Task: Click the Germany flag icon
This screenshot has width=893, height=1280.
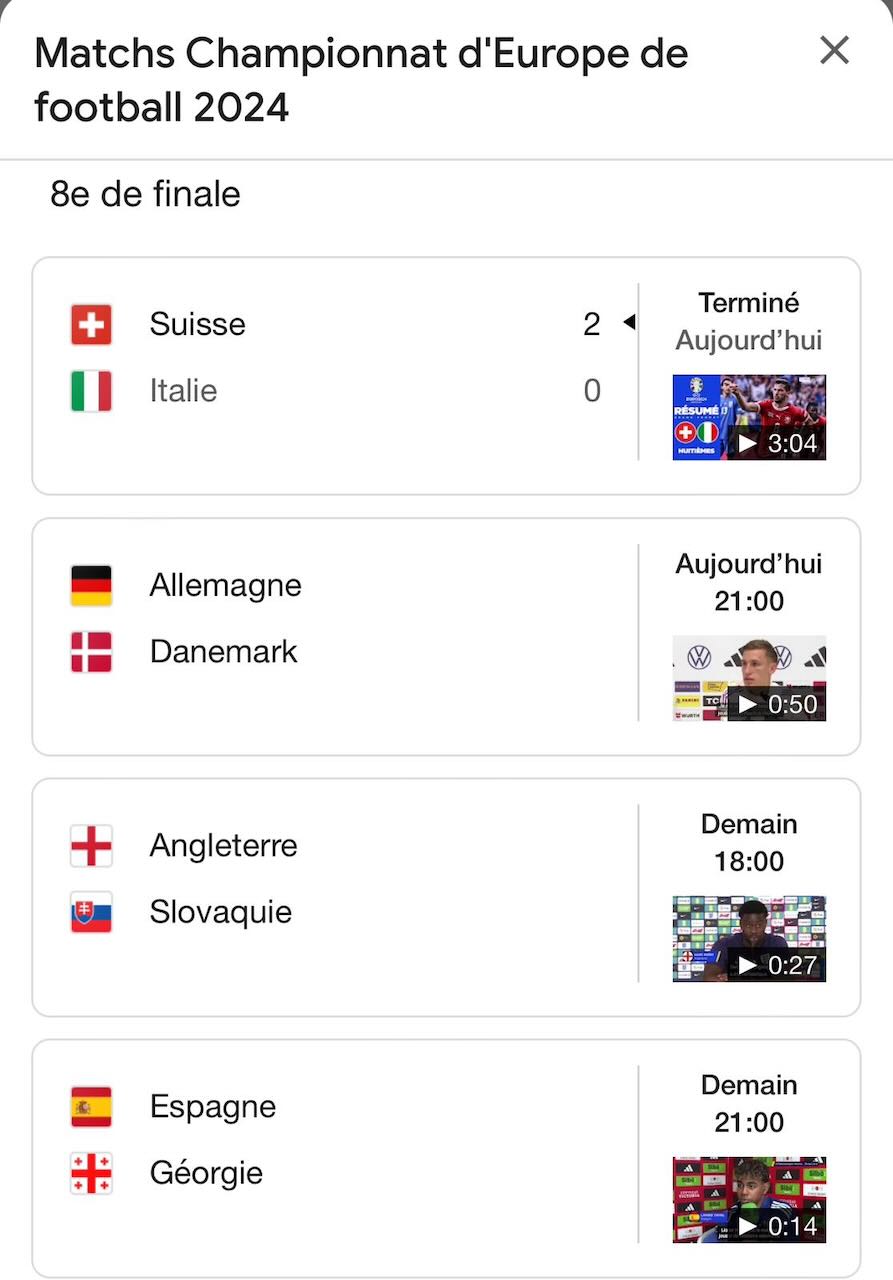Action: 91,586
